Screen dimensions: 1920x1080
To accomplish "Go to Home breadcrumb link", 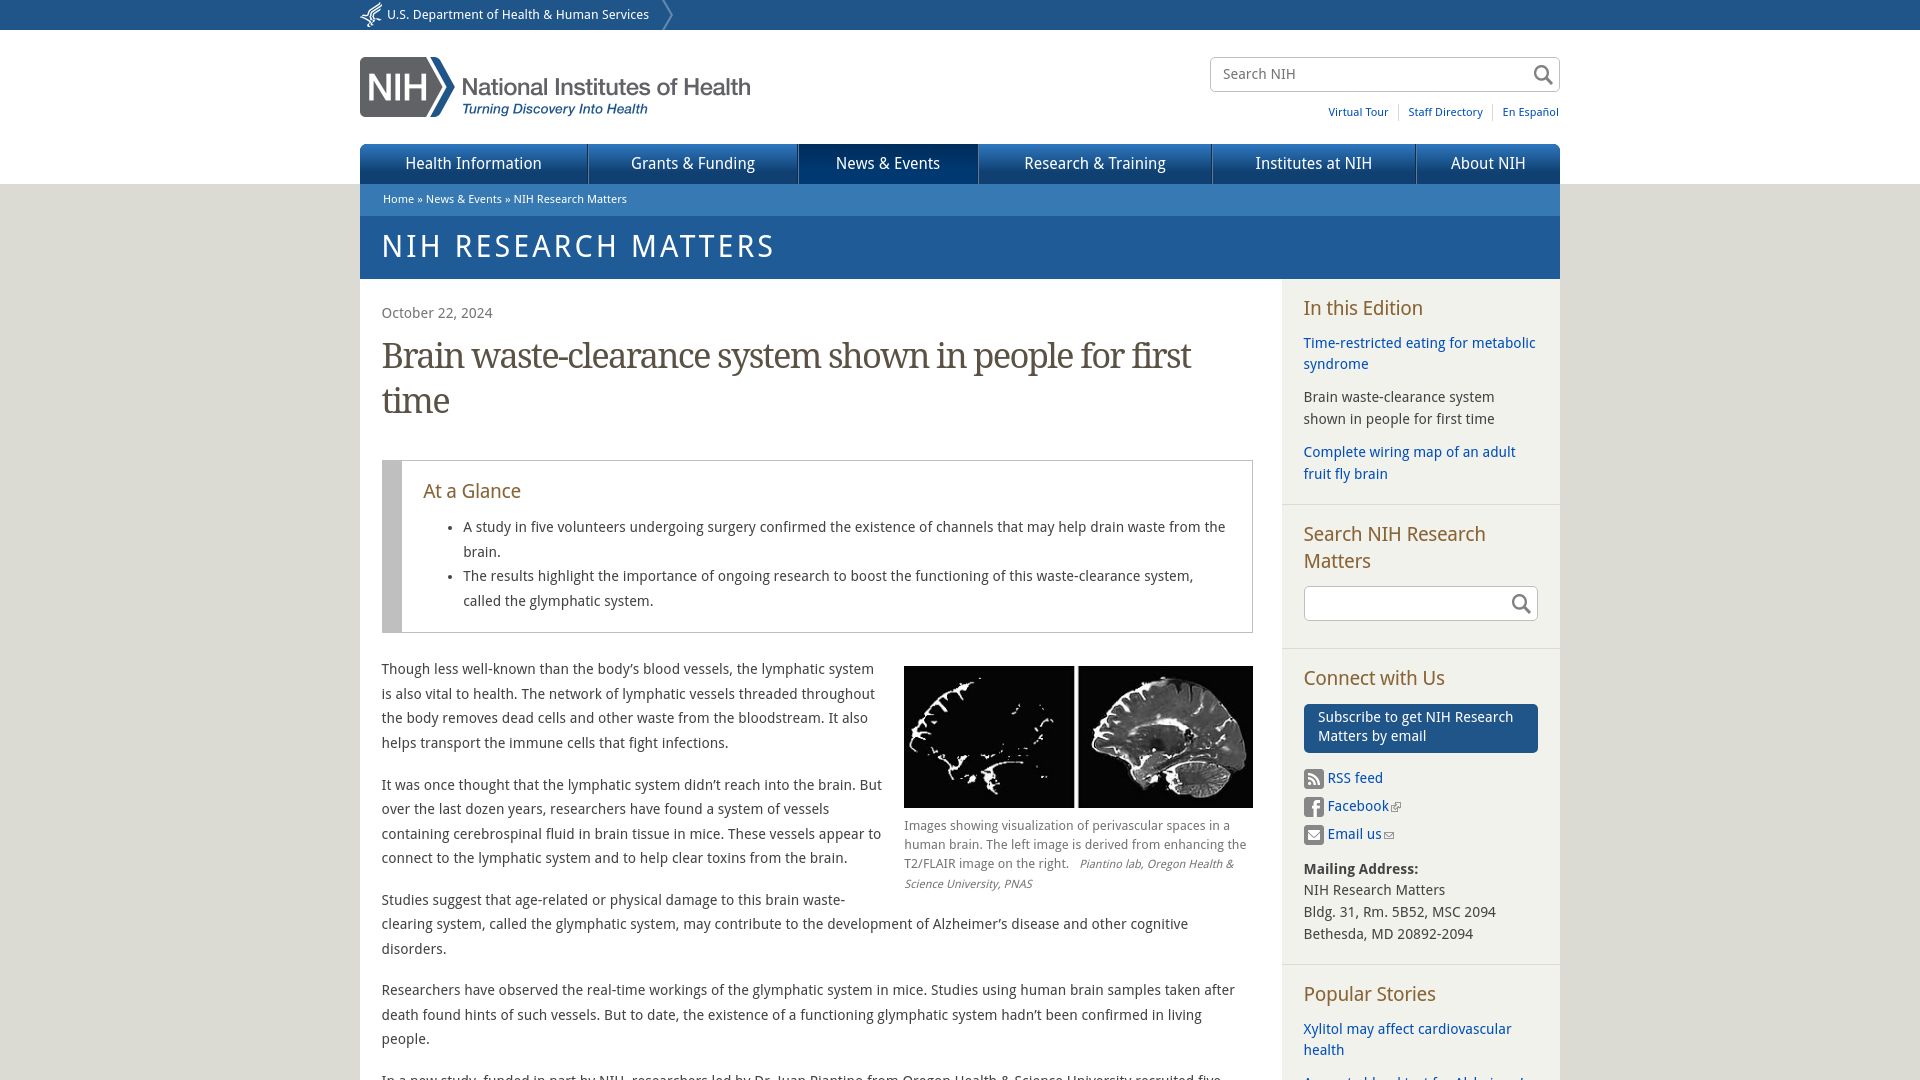I will click(x=398, y=200).
